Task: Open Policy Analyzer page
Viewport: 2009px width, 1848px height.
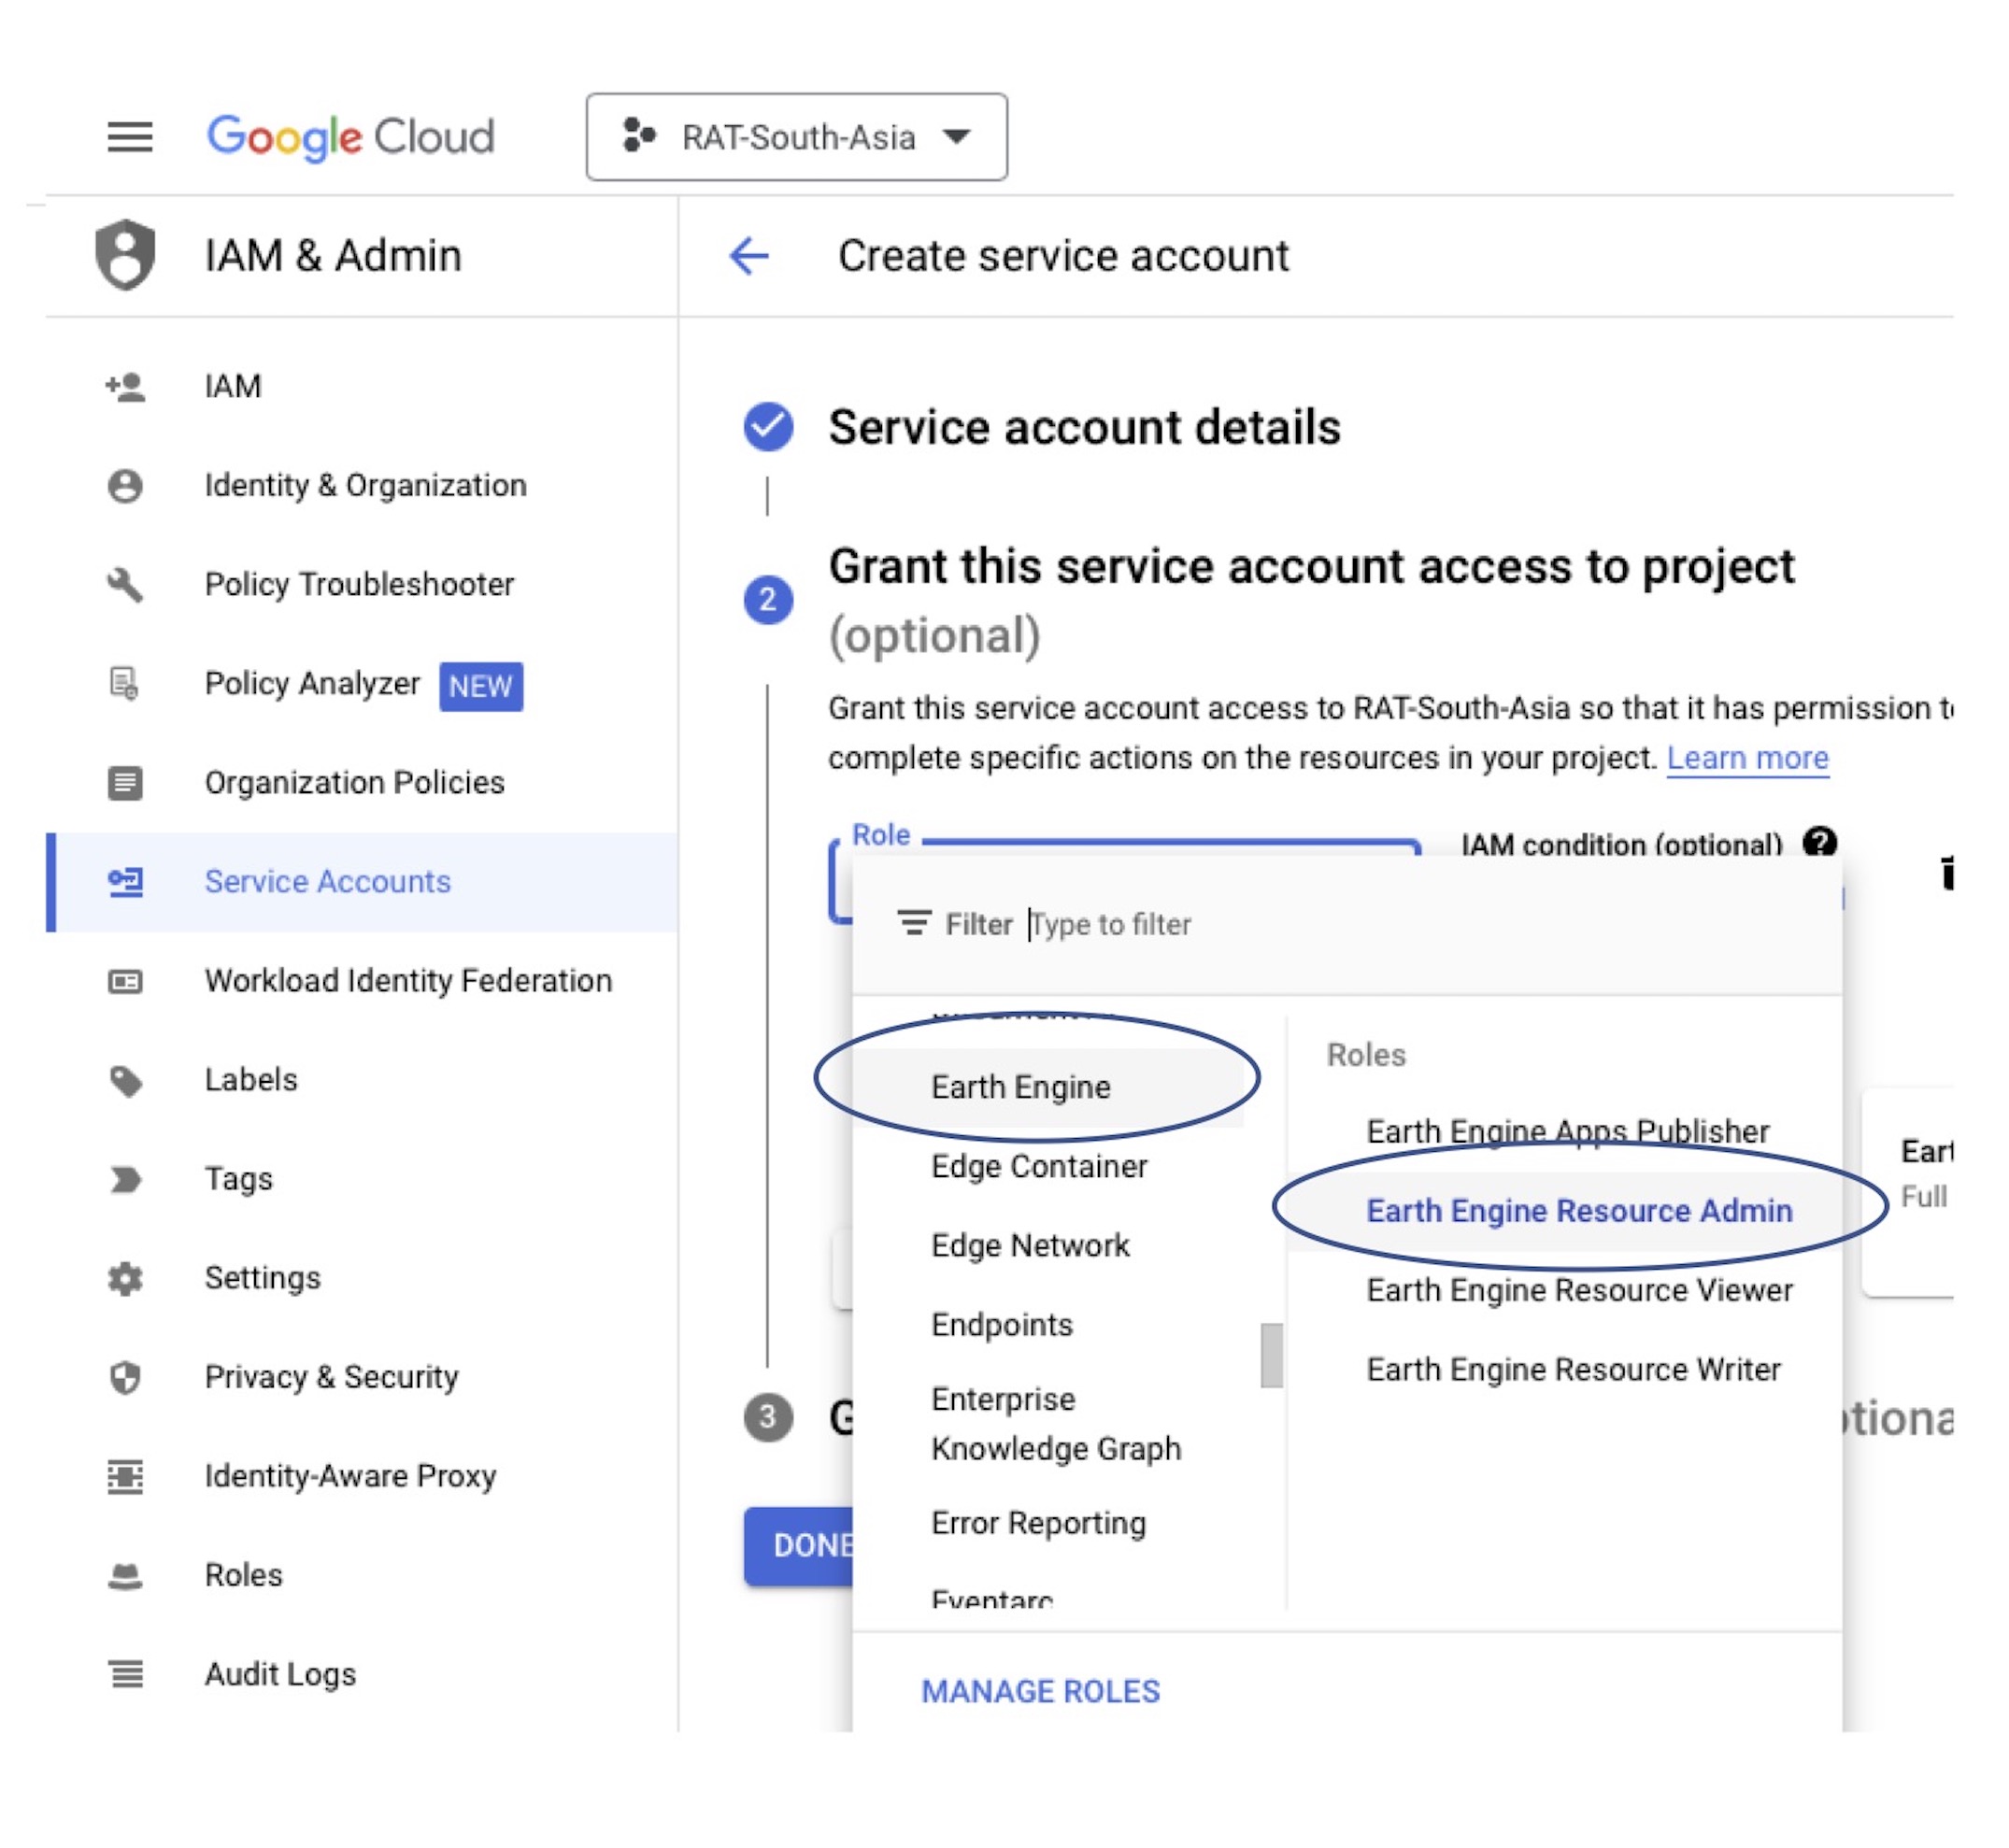Action: click(312, 684)
